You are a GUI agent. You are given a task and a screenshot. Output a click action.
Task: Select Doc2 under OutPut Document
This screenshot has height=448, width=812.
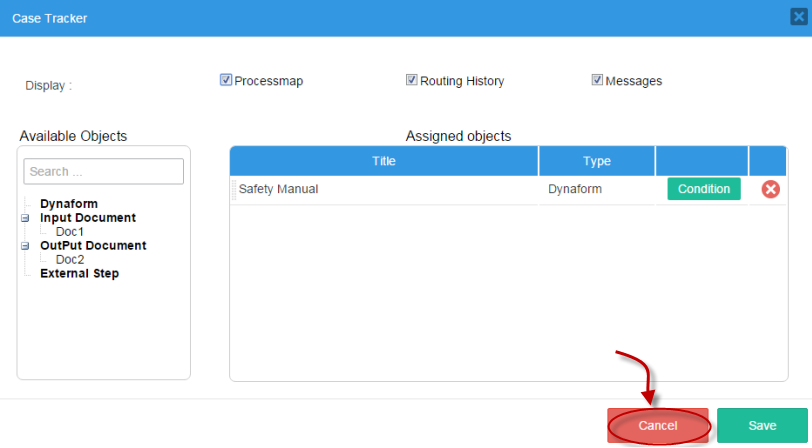(x=70, y=259)
